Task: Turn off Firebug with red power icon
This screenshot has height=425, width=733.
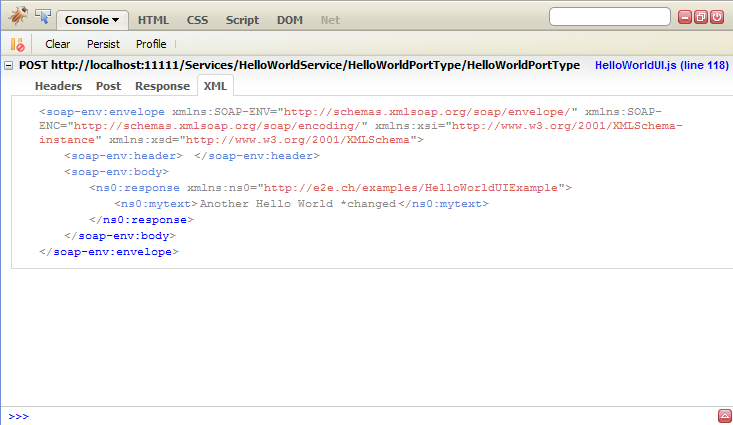Action: (x=717, y=17)
